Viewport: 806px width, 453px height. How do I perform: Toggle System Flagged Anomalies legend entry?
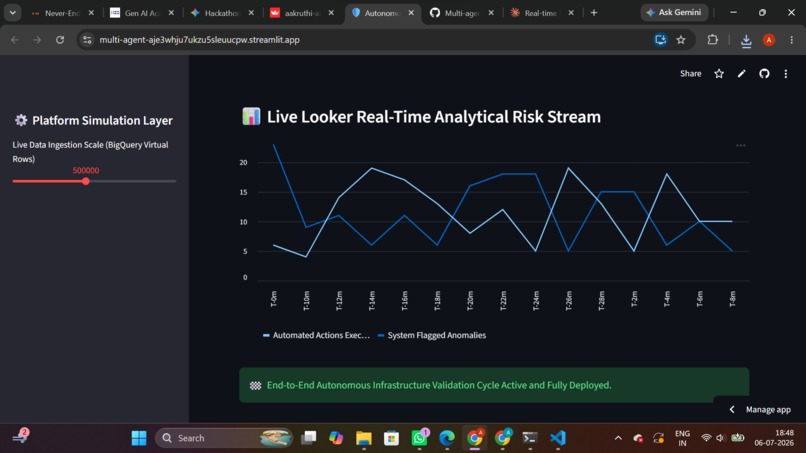[x=432, y=335]
